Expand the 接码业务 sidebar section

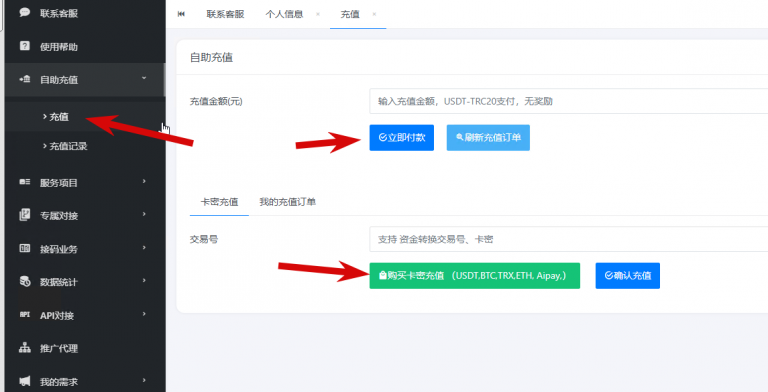tap(85, 249)
